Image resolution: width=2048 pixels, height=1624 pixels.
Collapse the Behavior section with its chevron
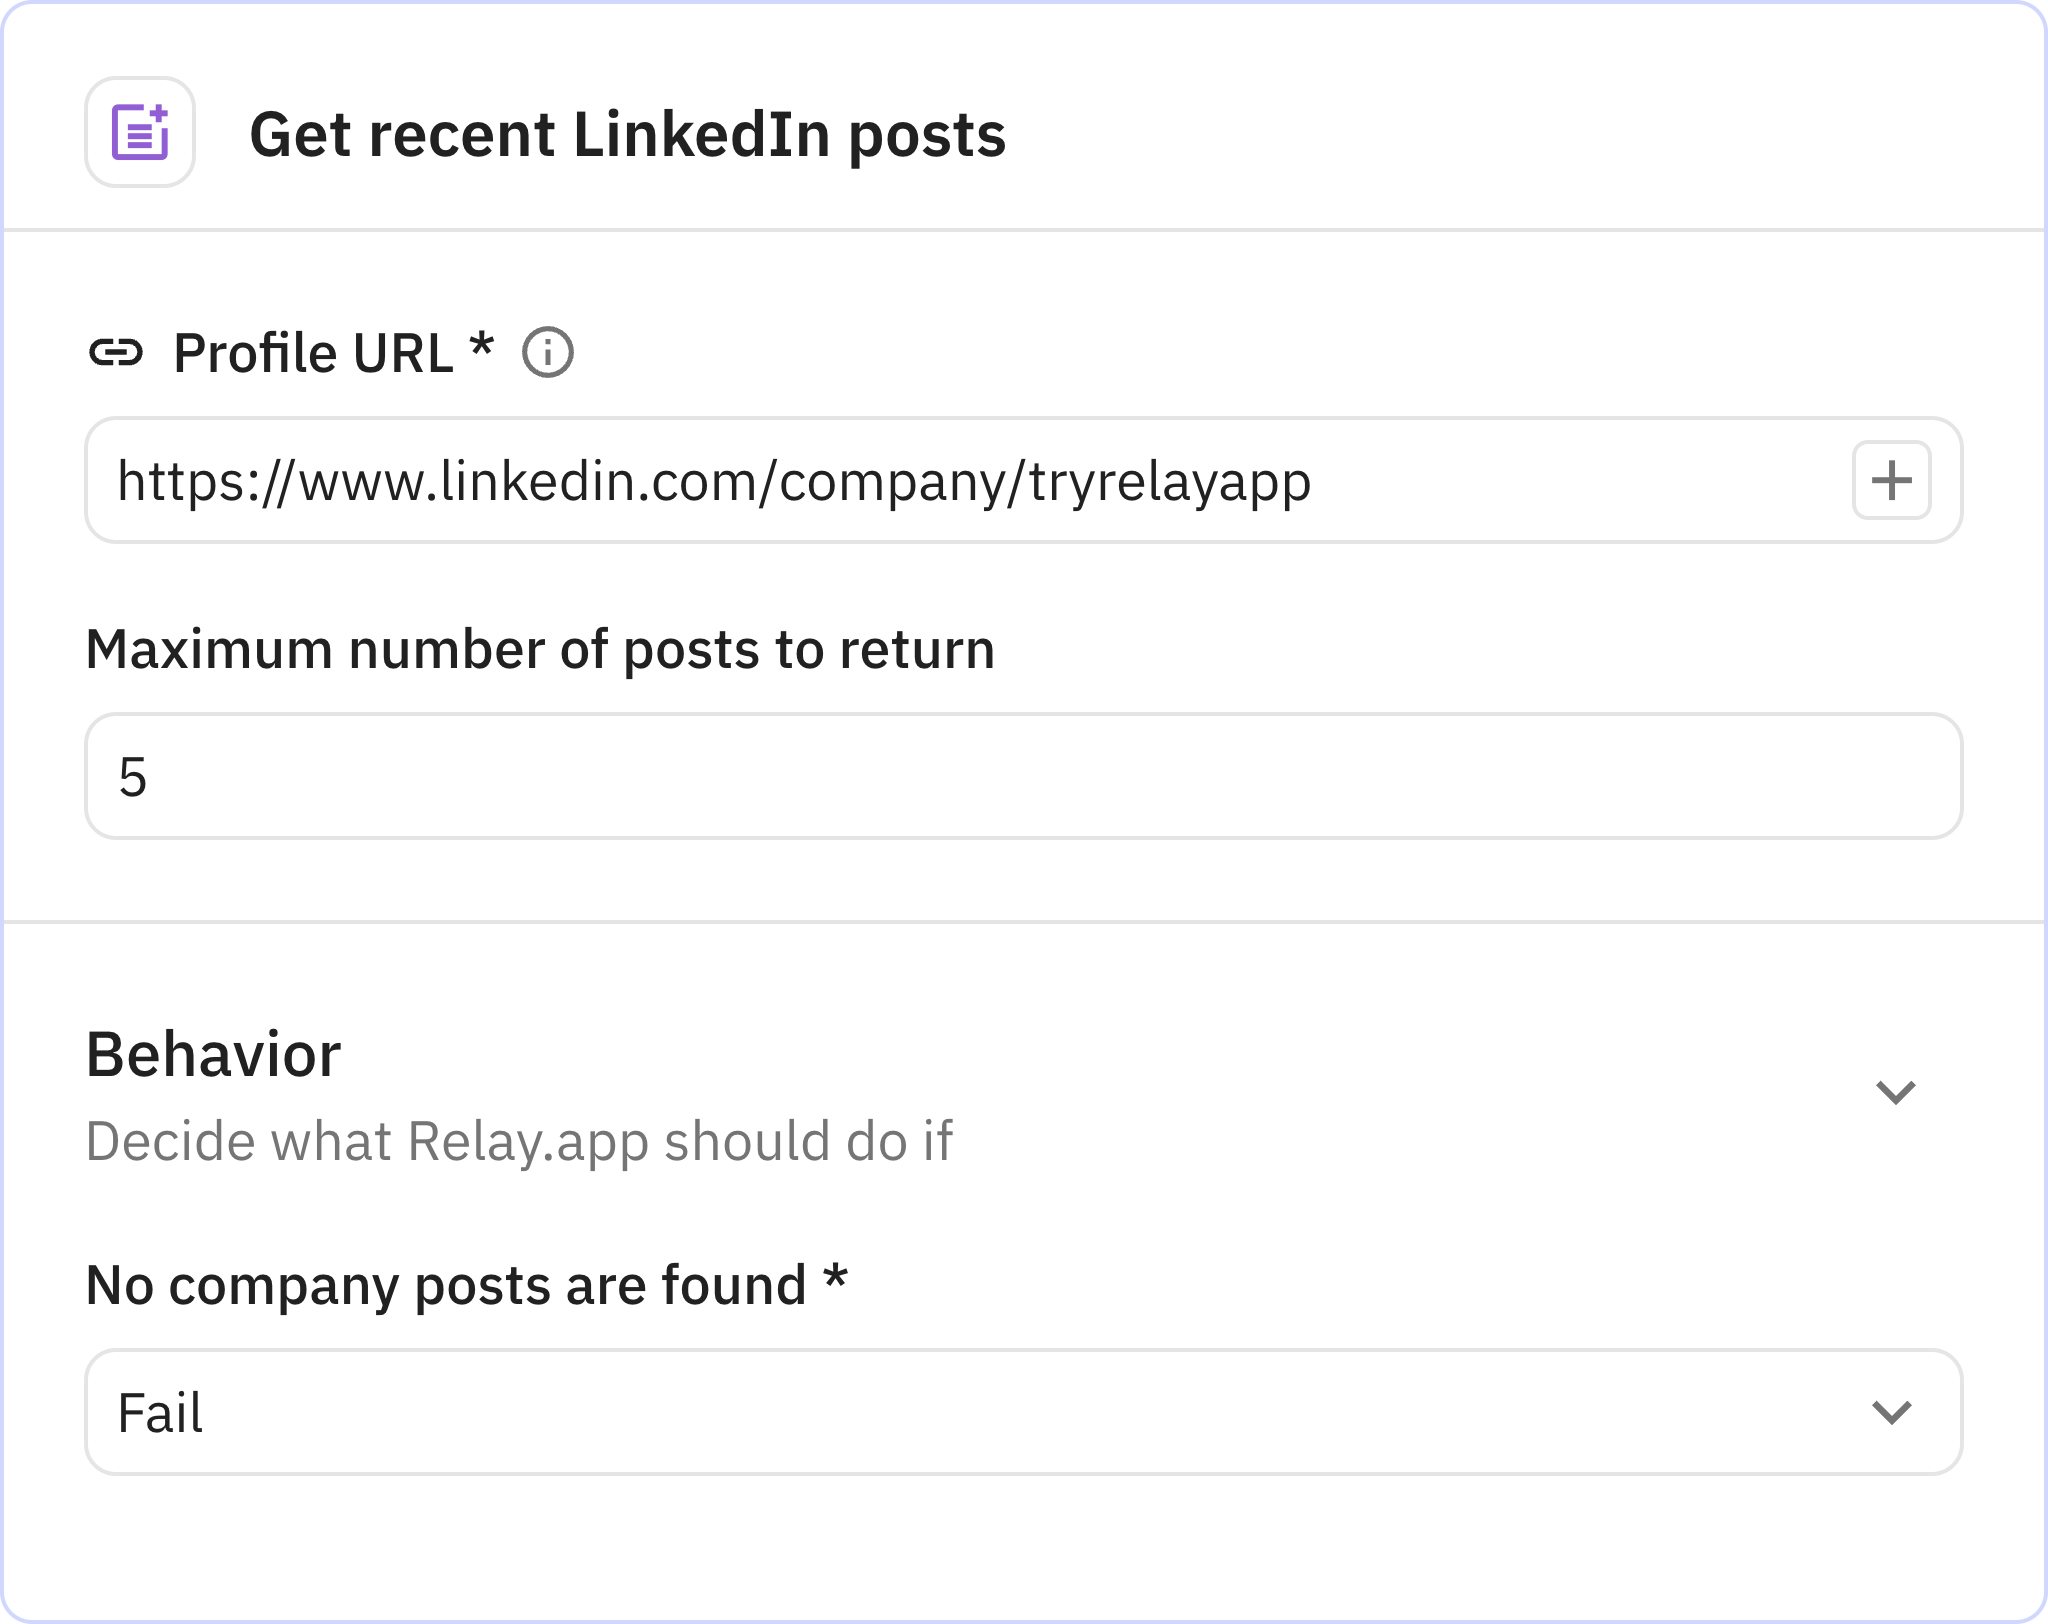coord(1894,1092)
